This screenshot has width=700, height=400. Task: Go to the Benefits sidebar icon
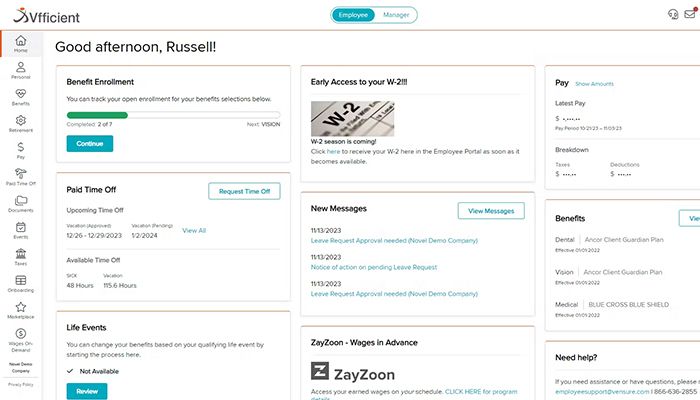click(20, 96)
